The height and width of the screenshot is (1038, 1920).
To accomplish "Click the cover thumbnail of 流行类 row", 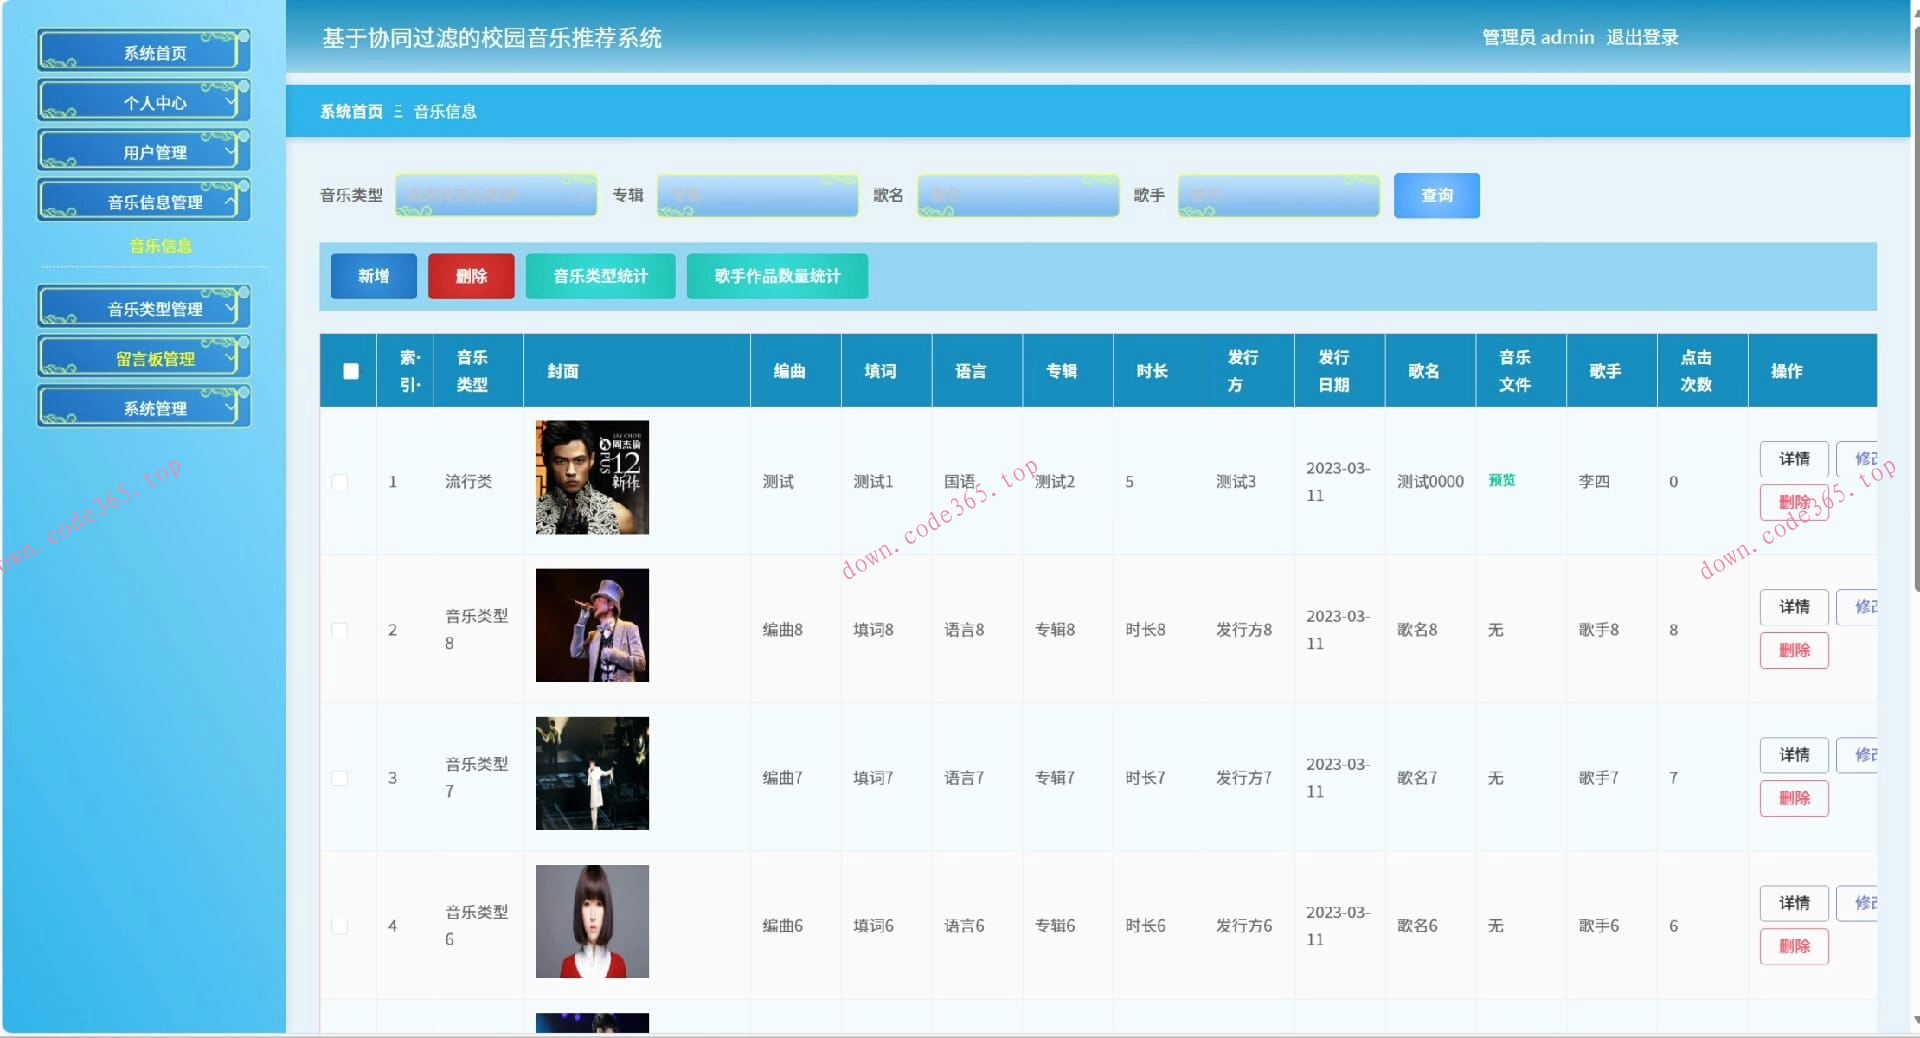I will click(592, 477).
